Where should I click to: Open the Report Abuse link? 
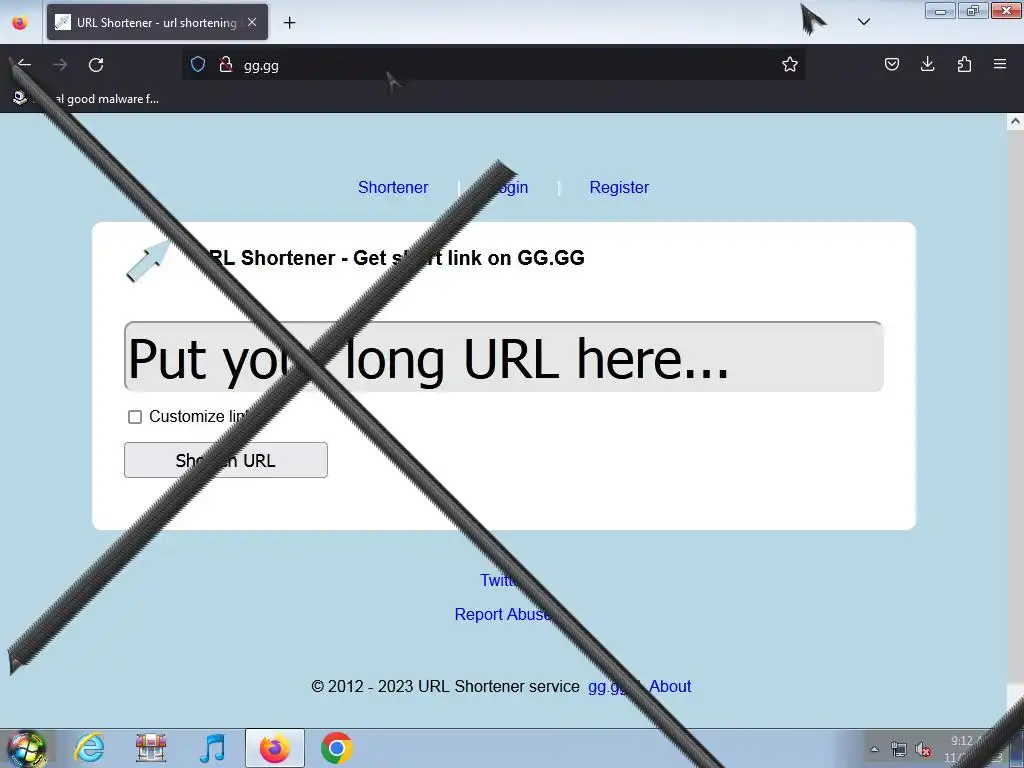click(502, 615)
